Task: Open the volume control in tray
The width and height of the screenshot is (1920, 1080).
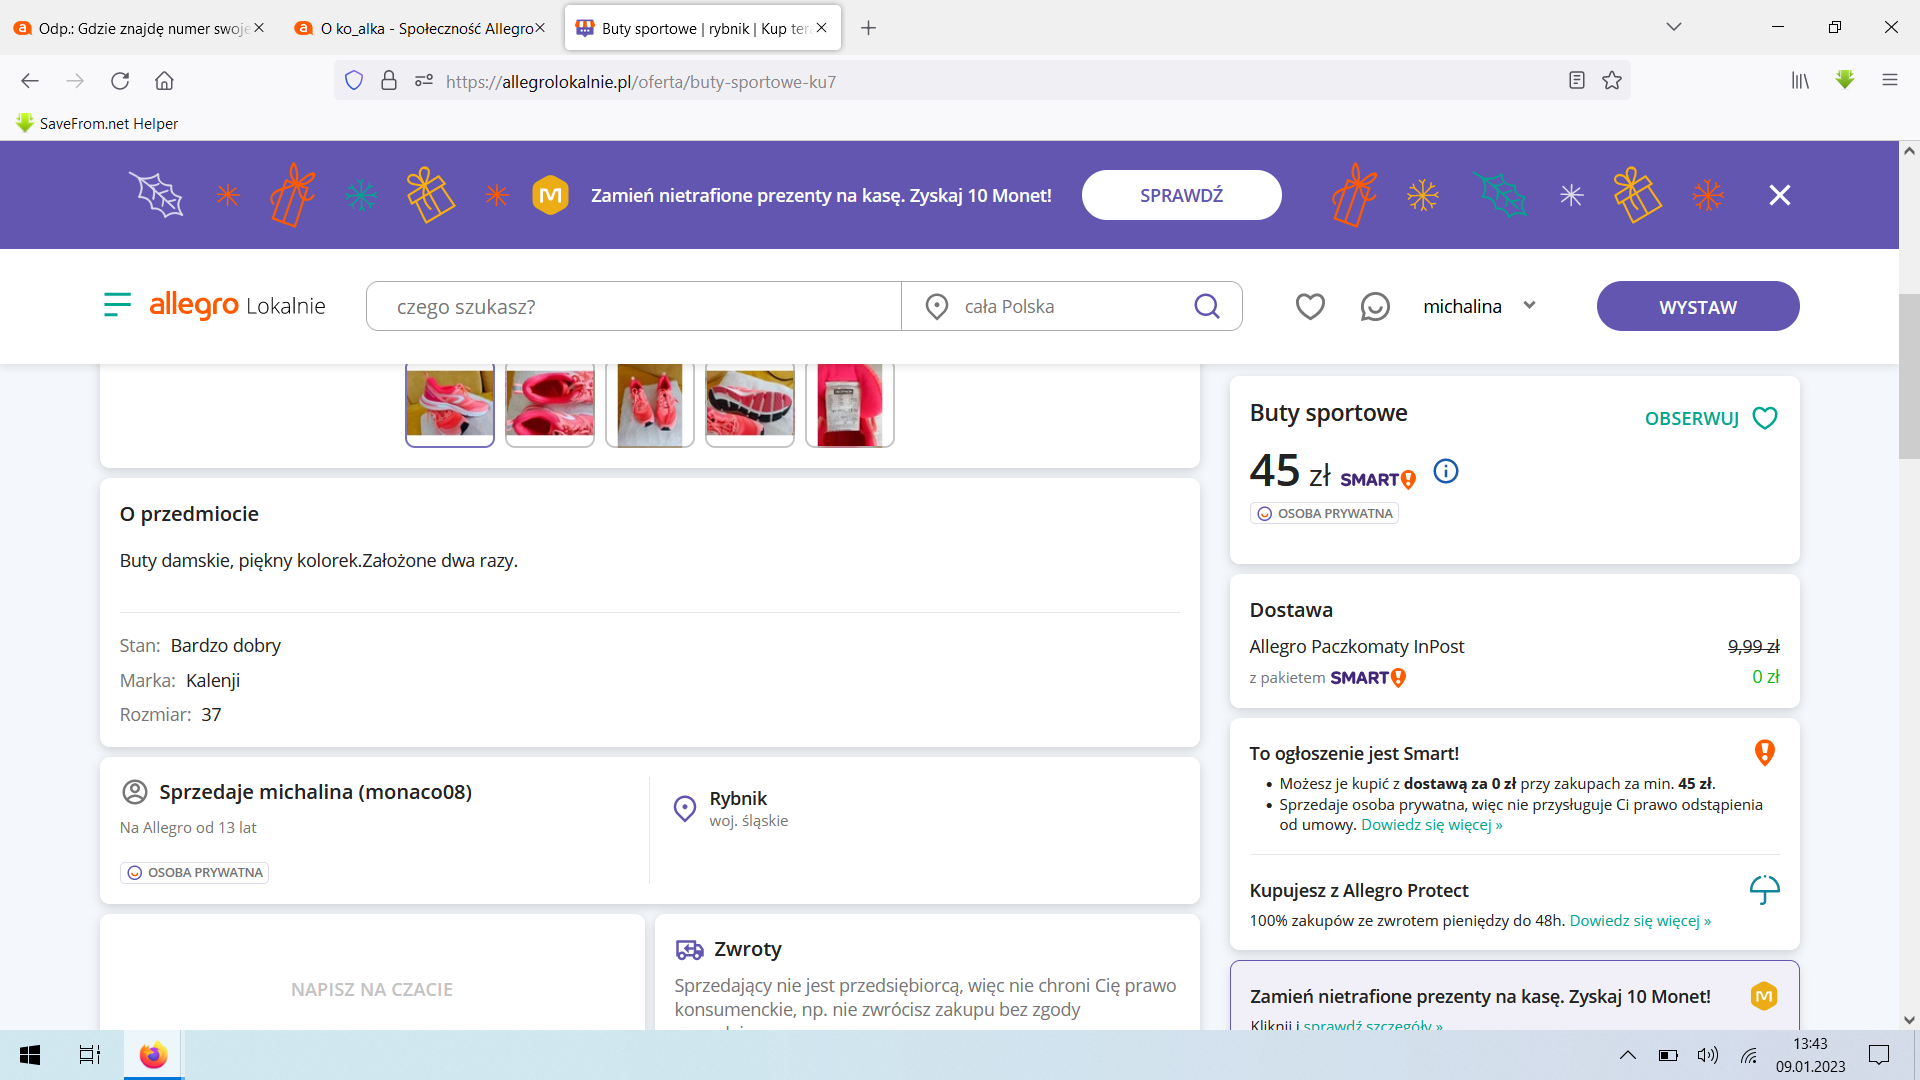Action: point(1708,1055)
